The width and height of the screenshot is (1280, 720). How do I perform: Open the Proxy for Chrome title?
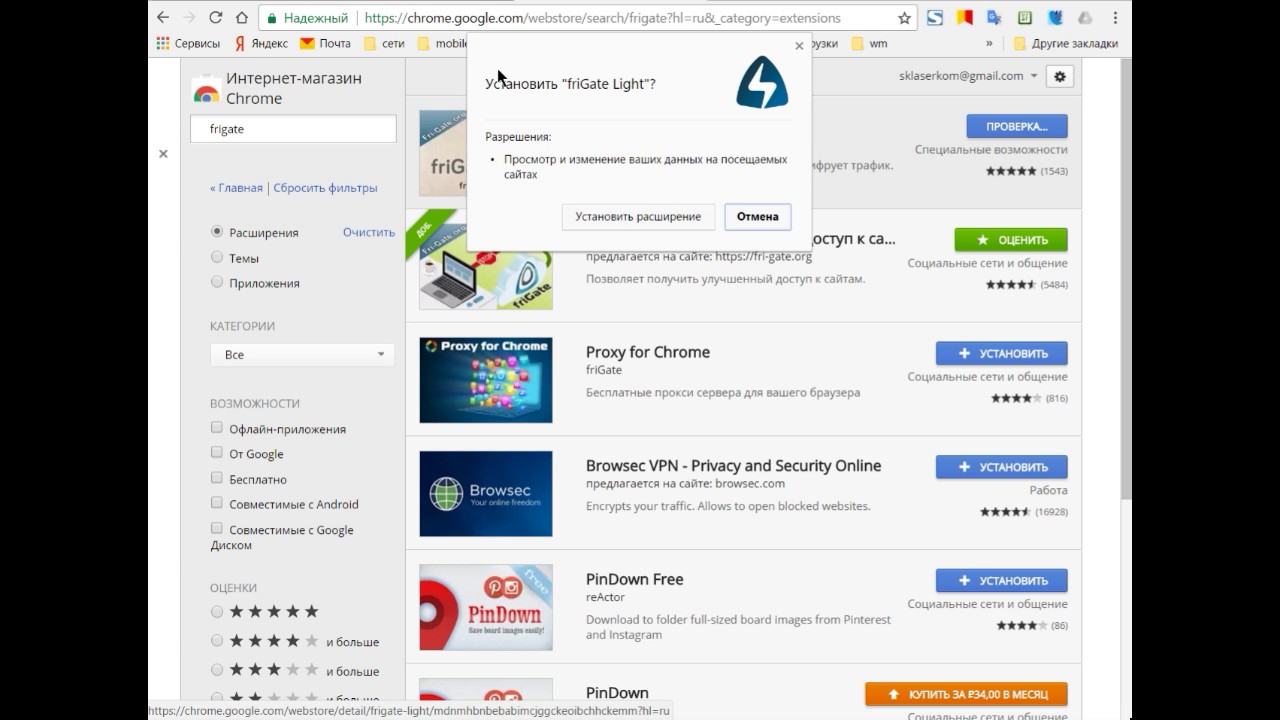[x=648, y=352]
